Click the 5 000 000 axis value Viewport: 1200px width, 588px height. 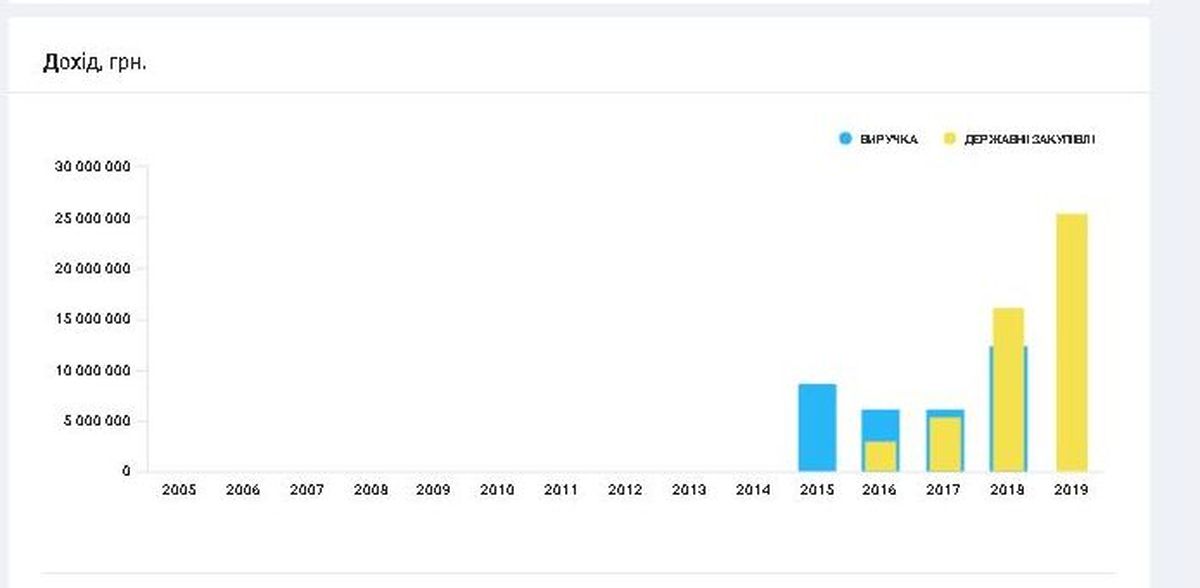coord(96,421)
